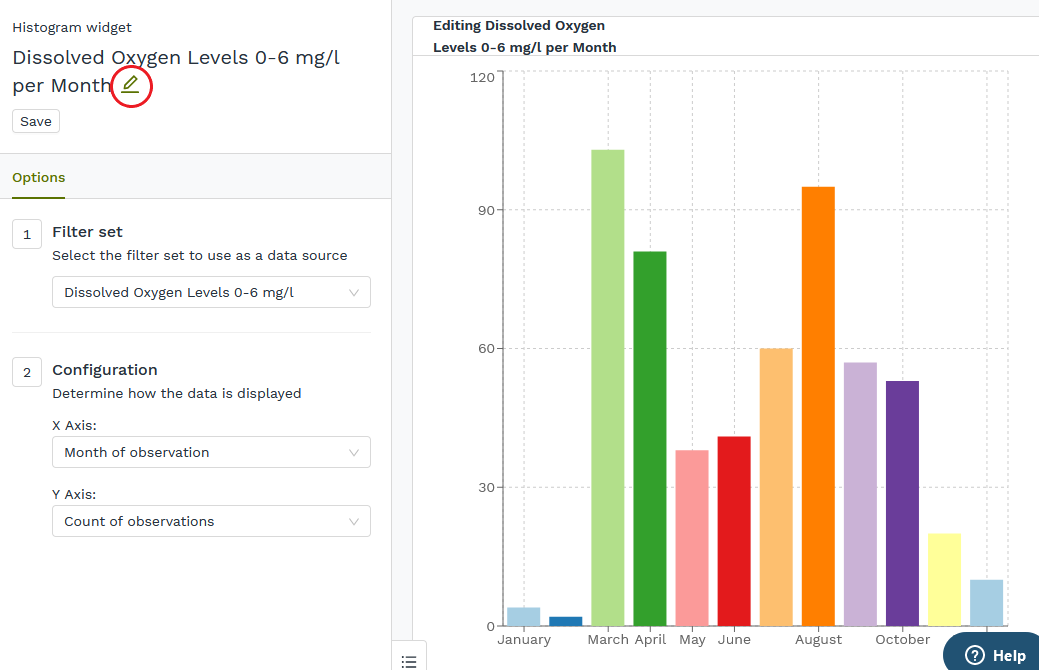
Task: Select the small dark blue February bar
Action: click(566, 621)
